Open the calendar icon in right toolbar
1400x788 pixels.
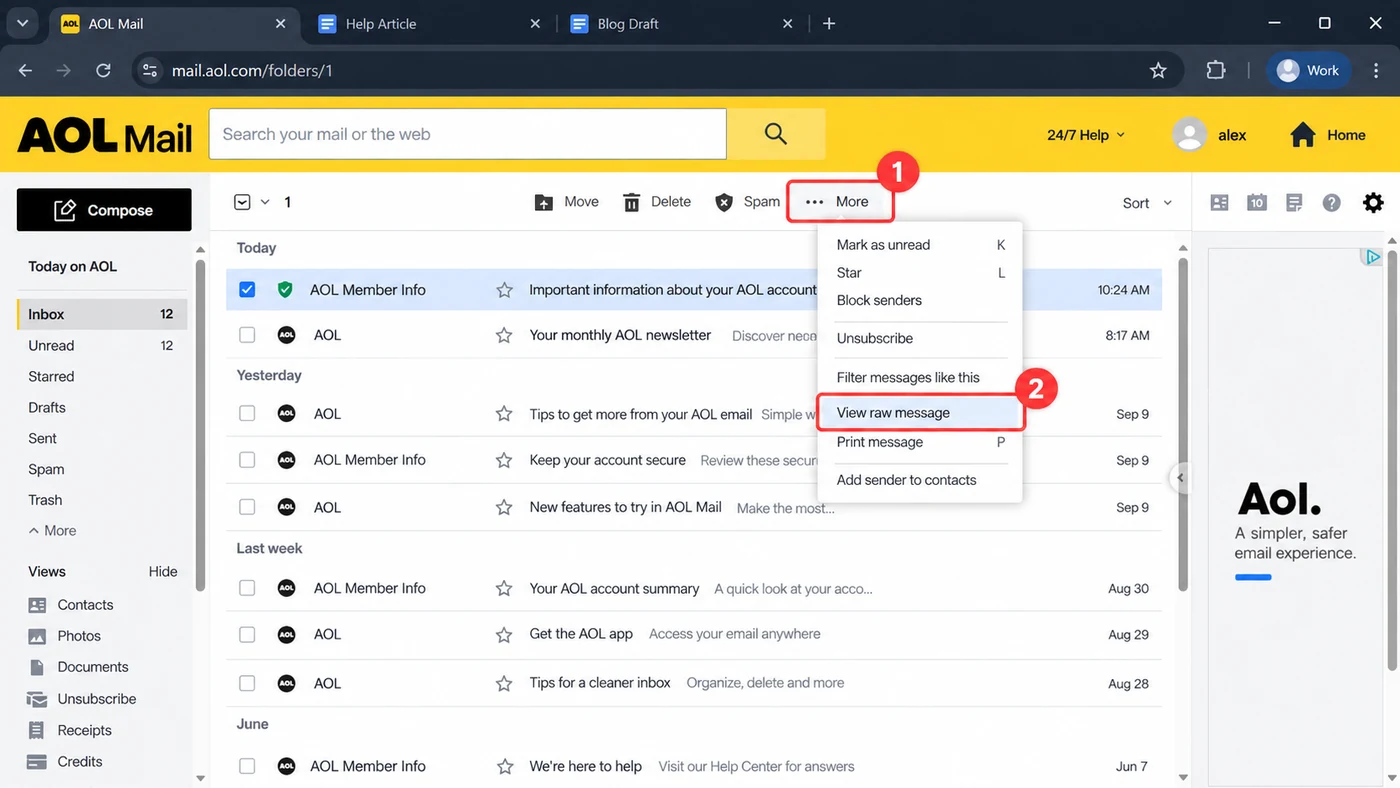click(1257, 202)
